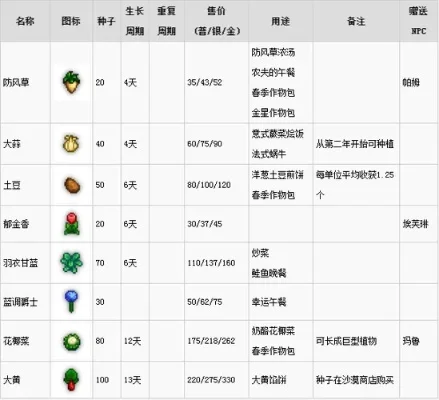Click the 赠送 NPC column header
Image resolution: width=439 pixels, height=400 pixels.
(418, 21)
